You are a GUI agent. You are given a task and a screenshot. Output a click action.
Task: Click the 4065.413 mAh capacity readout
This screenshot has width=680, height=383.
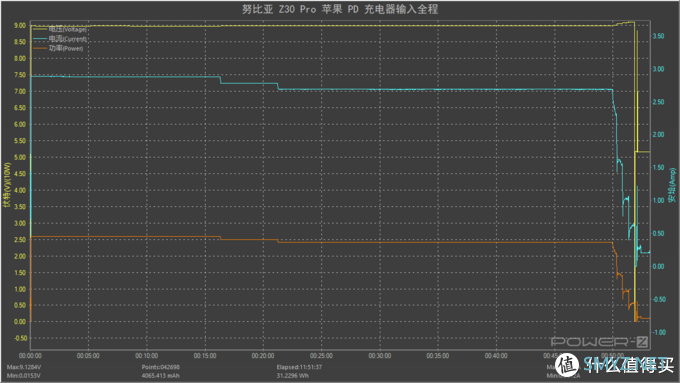[x=160, y=376]
